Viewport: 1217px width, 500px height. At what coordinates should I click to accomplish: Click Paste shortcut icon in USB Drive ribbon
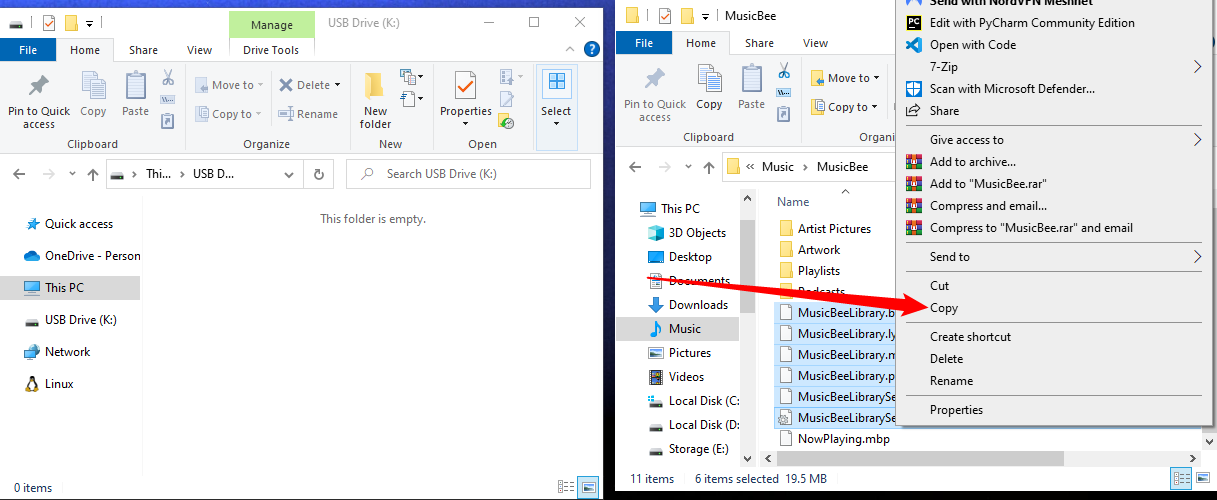click(168, 120)
